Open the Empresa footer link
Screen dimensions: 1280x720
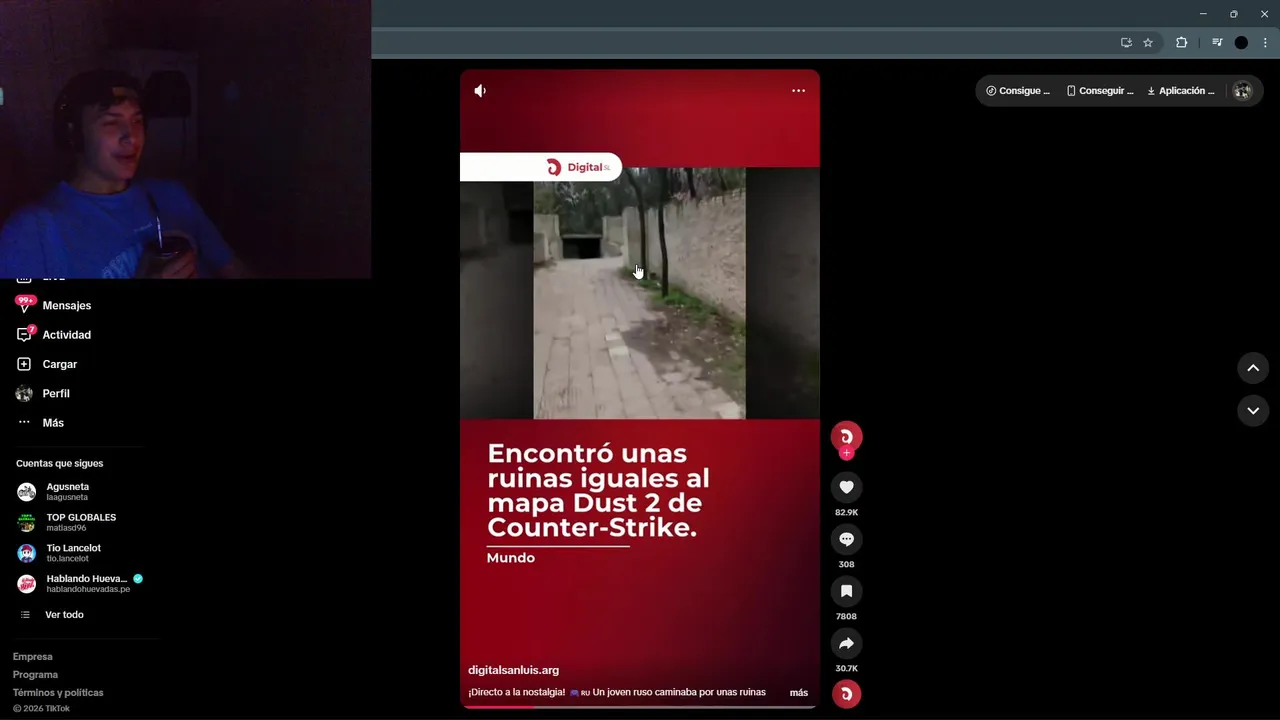pos(32,657)
